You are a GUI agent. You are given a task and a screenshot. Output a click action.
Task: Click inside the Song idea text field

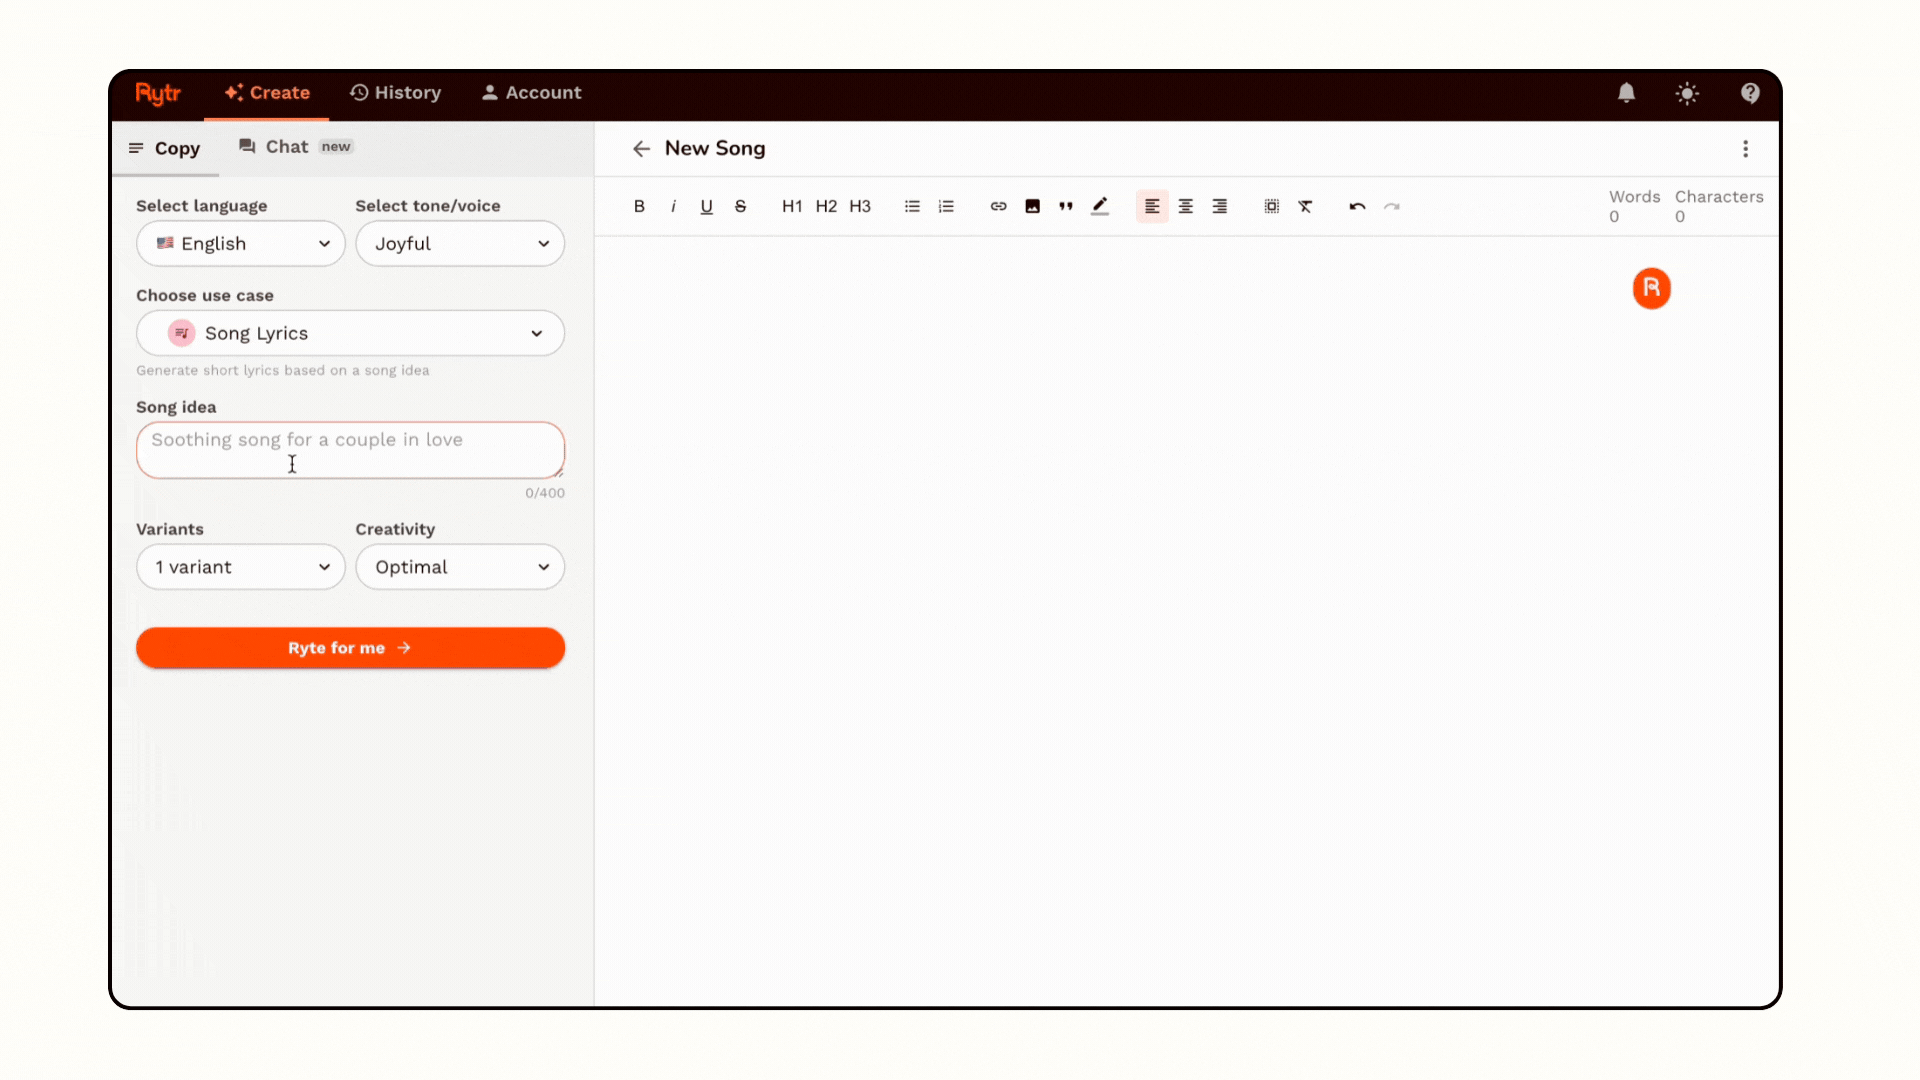tap(350, 450)
